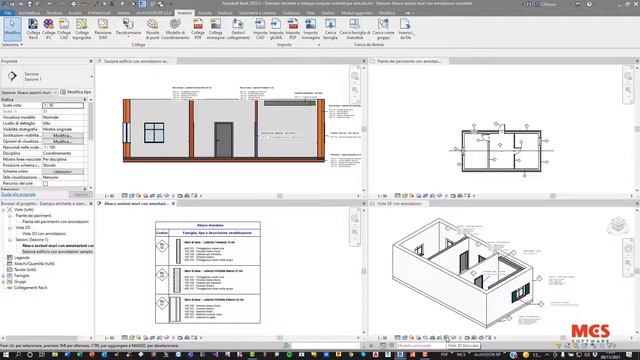Click Carica come gruppo icon
Screen dimensions: 640x360
point(383,29)
